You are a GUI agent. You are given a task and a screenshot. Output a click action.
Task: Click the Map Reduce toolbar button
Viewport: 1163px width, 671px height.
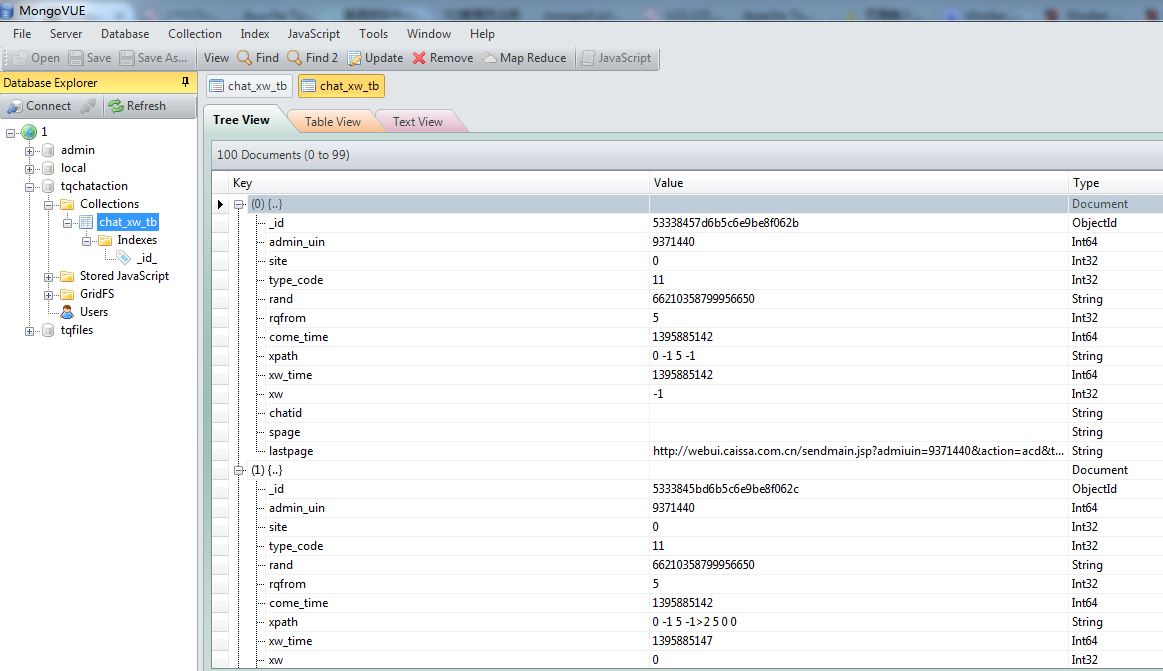point(524,58)
